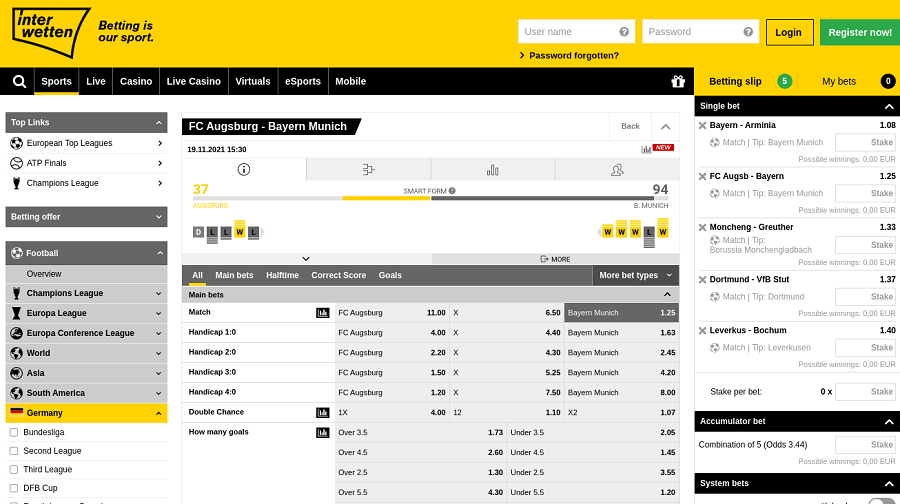This screenshot has width=900, height=504.
Task: Click the help icon in Password field
Action: 748,32
